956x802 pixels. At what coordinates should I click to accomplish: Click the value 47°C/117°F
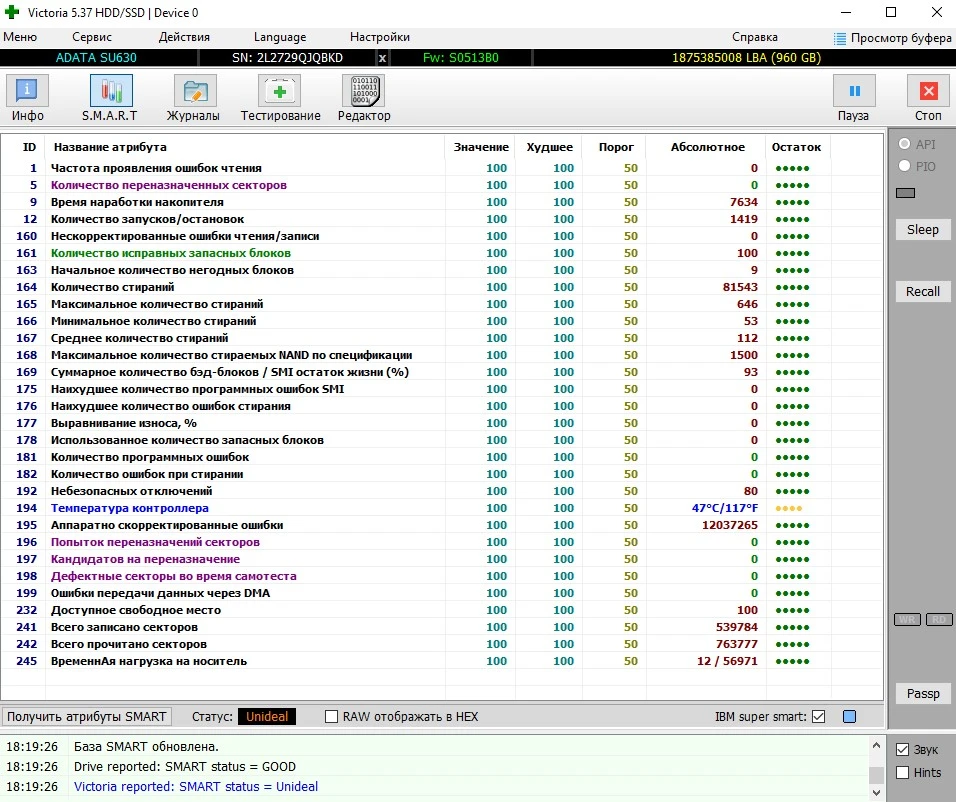[725, 508]
